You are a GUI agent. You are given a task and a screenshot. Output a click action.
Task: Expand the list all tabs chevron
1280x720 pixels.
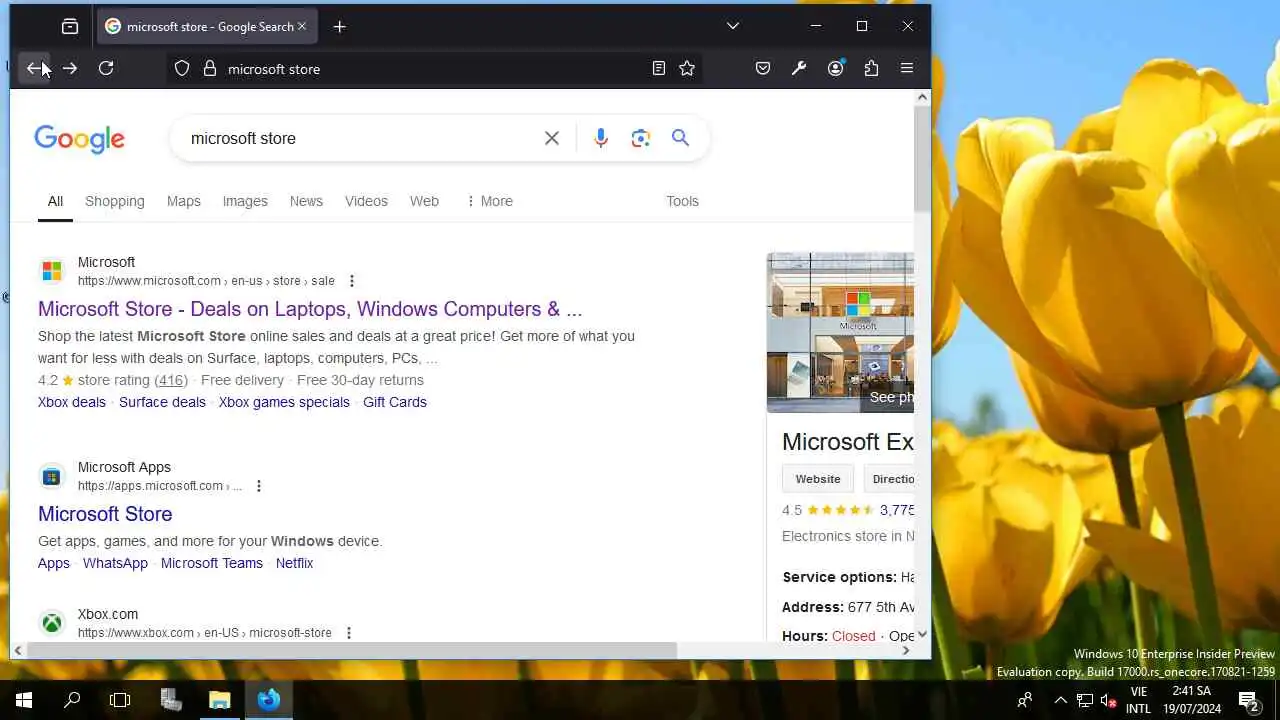[733, 27]
